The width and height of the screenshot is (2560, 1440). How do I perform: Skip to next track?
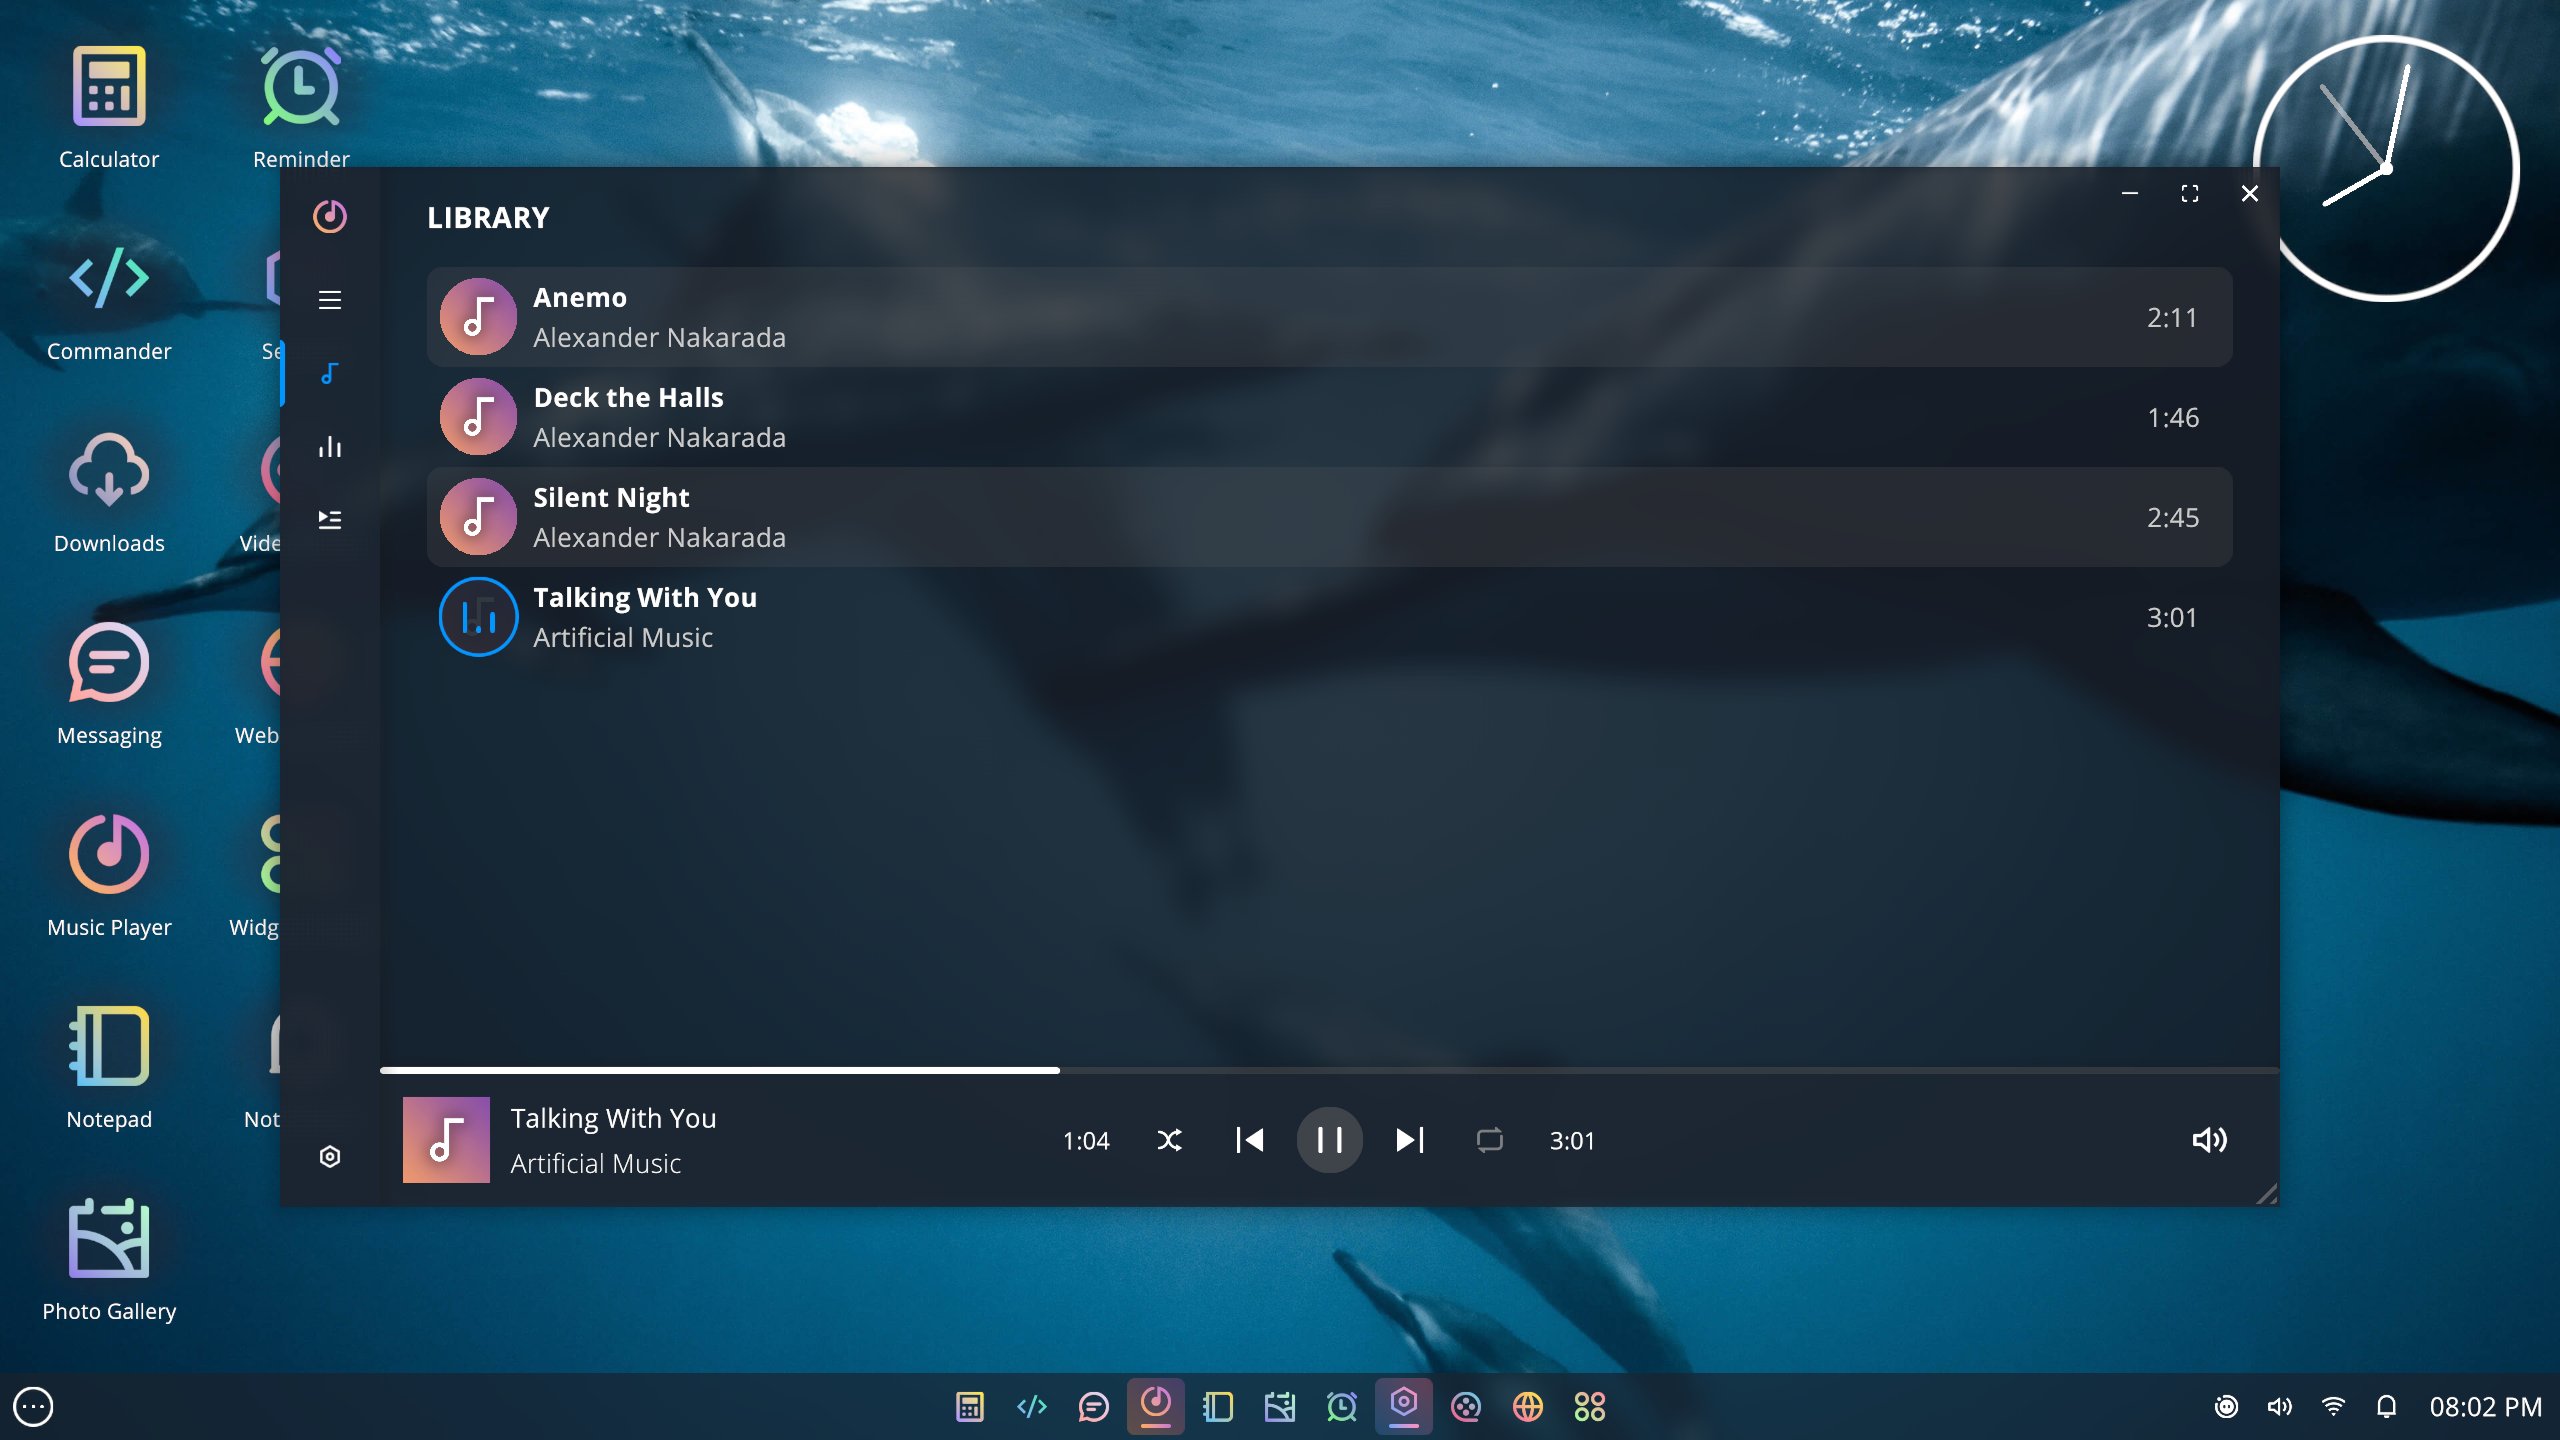(1409, 1140)
